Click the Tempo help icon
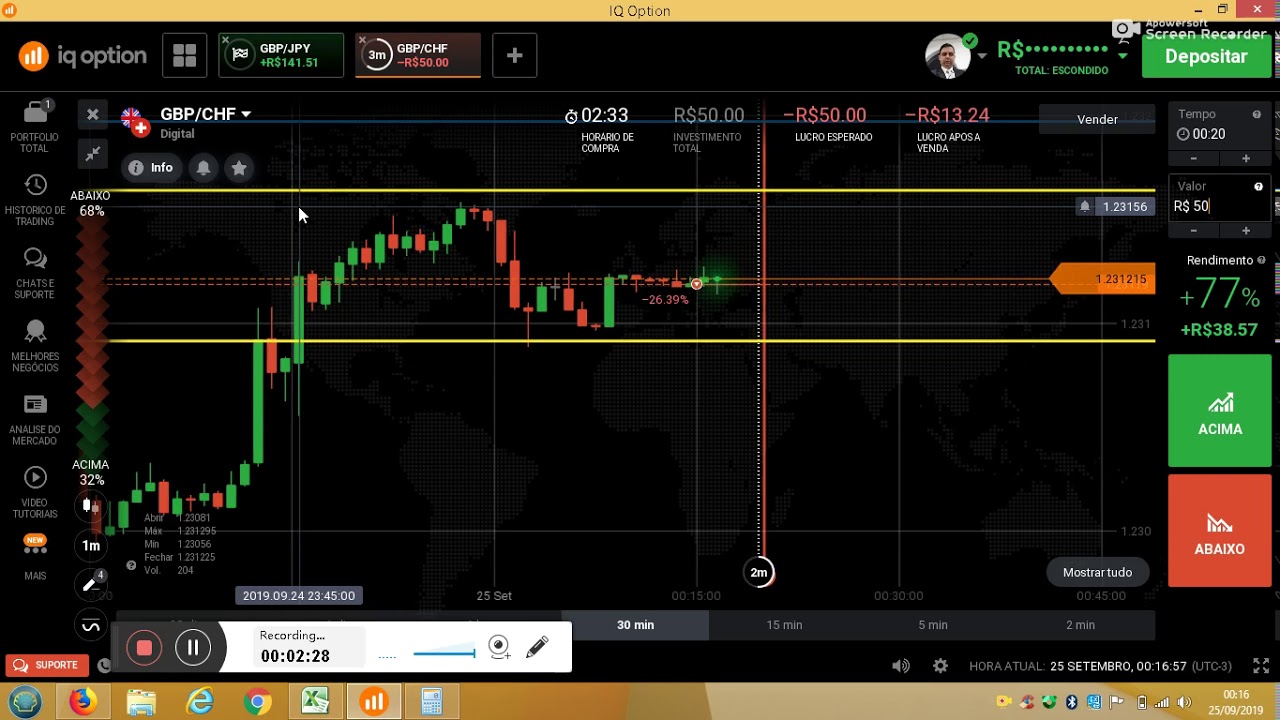Viewport: 1280px width, 720px height. 1257,114
